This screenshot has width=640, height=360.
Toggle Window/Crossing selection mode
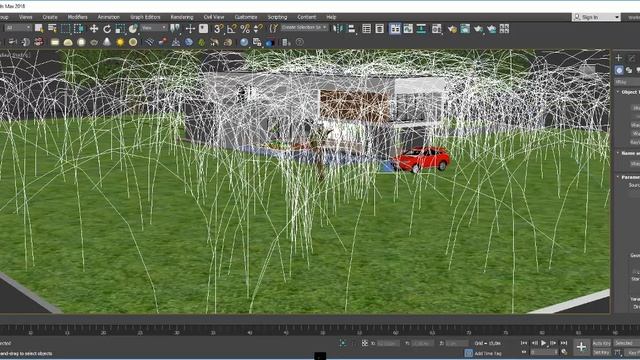click(78, 28)
